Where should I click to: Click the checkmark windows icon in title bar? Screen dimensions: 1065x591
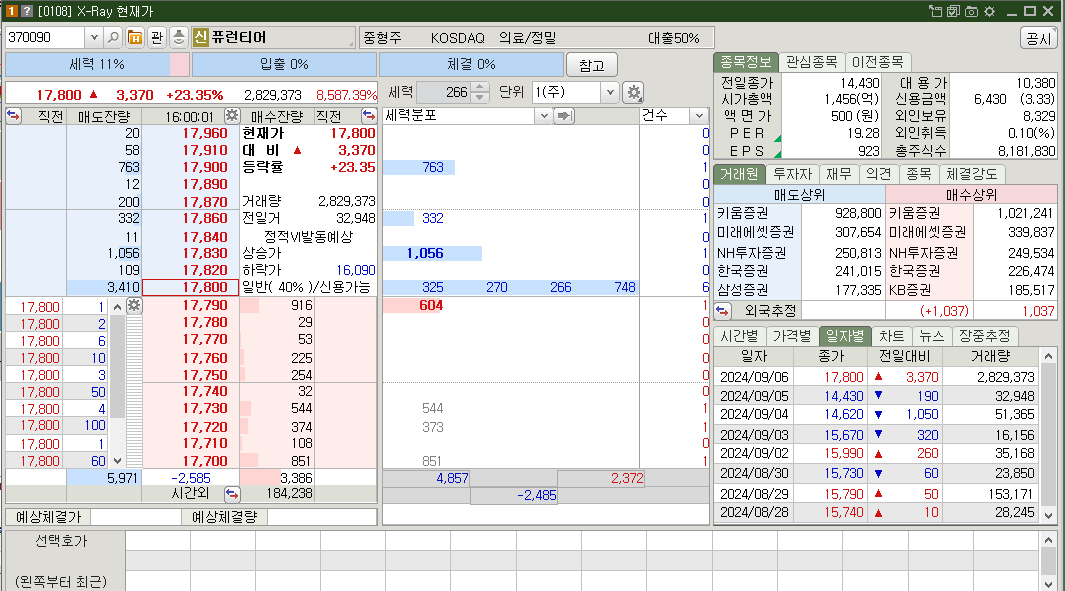[954, 11]
